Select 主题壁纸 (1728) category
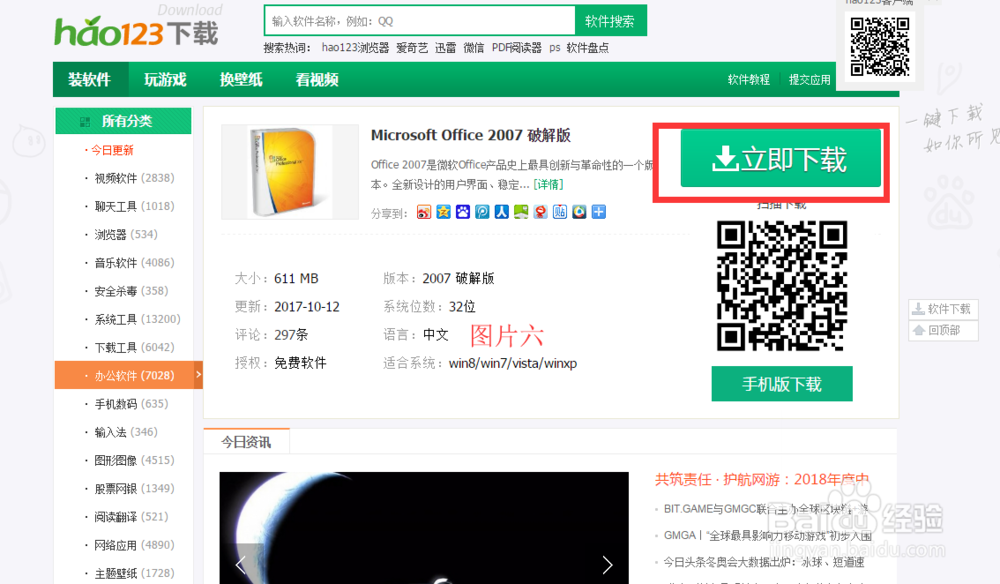The image size is (1000, 584). tap(134, 573)
